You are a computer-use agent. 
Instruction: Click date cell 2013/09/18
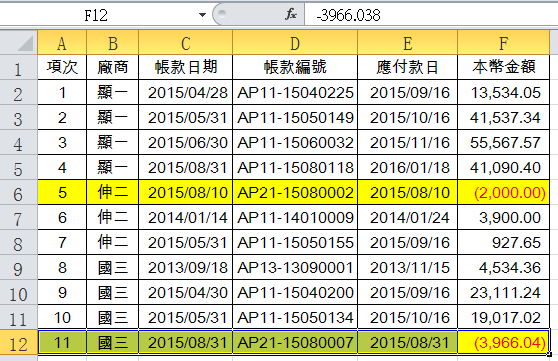(185, 268)
